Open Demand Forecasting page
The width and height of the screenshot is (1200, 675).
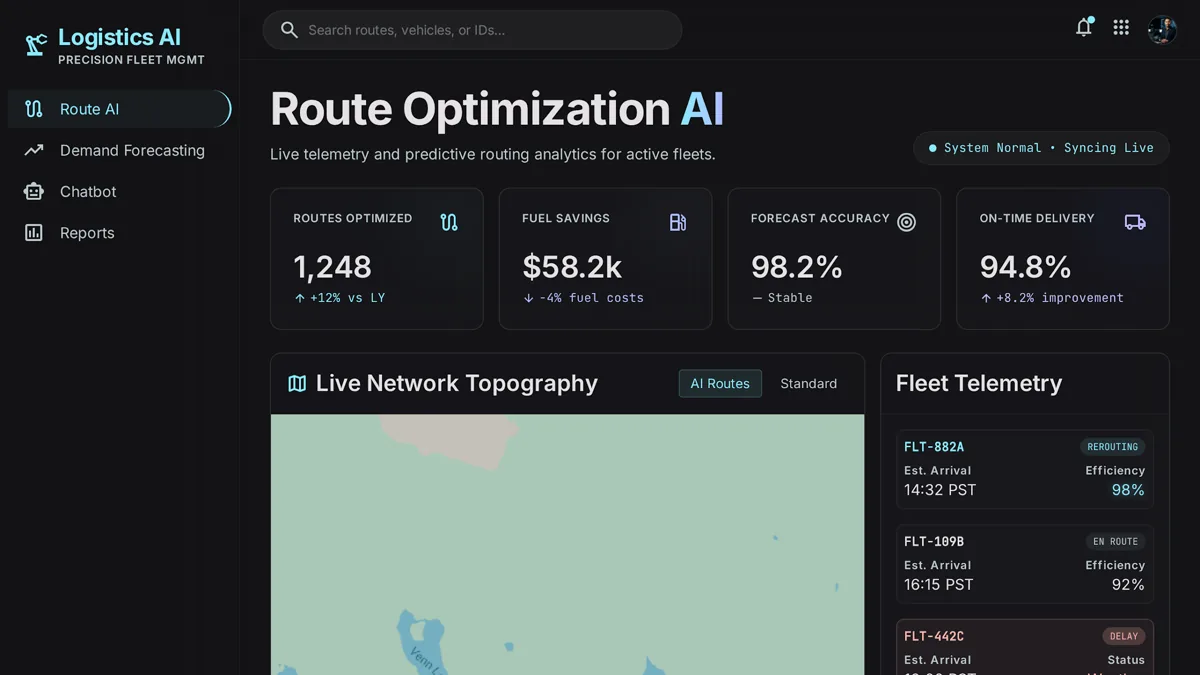pyautogui.click(x=119, y=150)
